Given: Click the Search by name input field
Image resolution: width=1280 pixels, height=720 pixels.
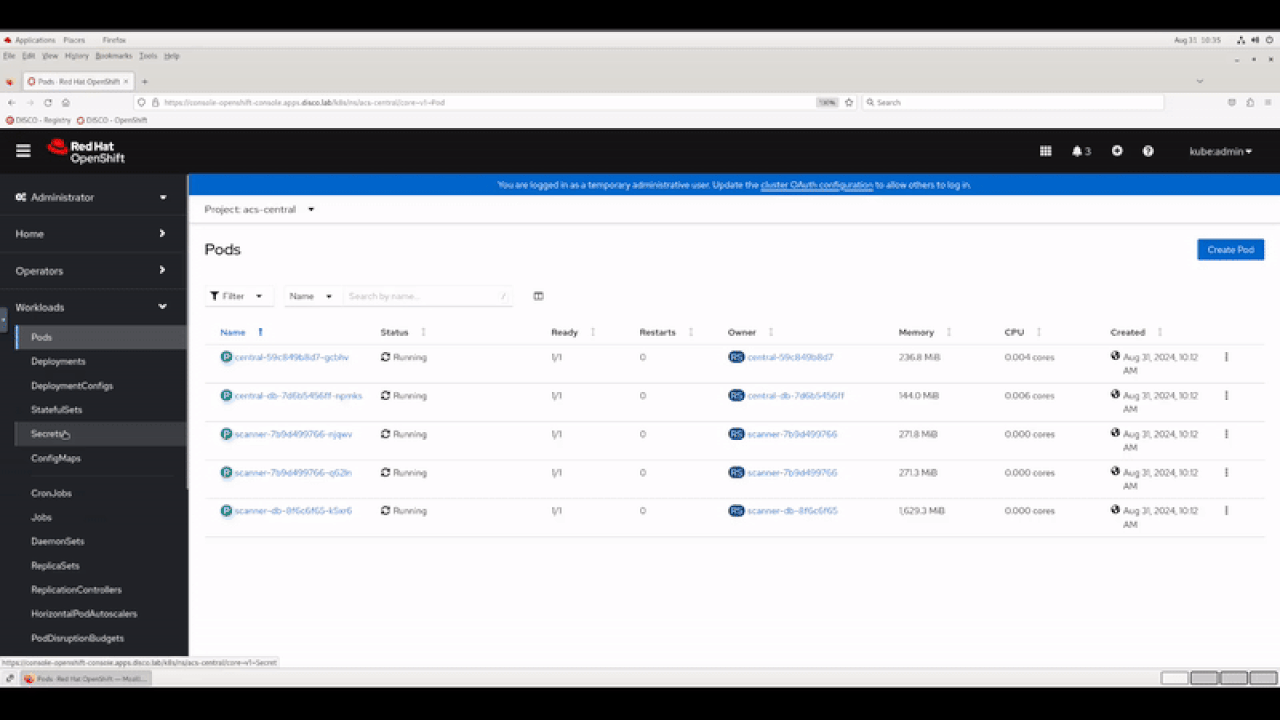Looking at the screenshot, I should [x=422, y=296].
